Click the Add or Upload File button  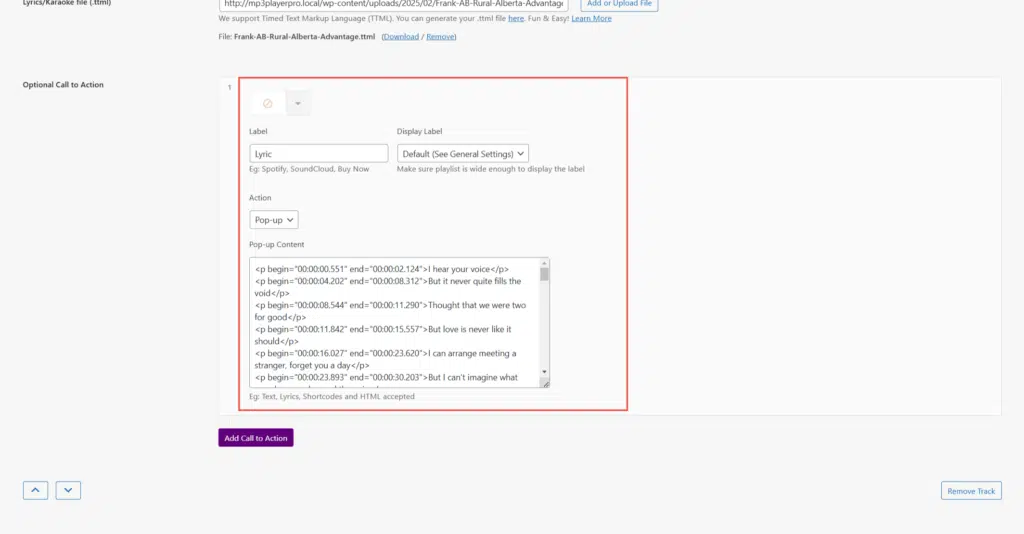pyautogui.click(x=619, y=4)
